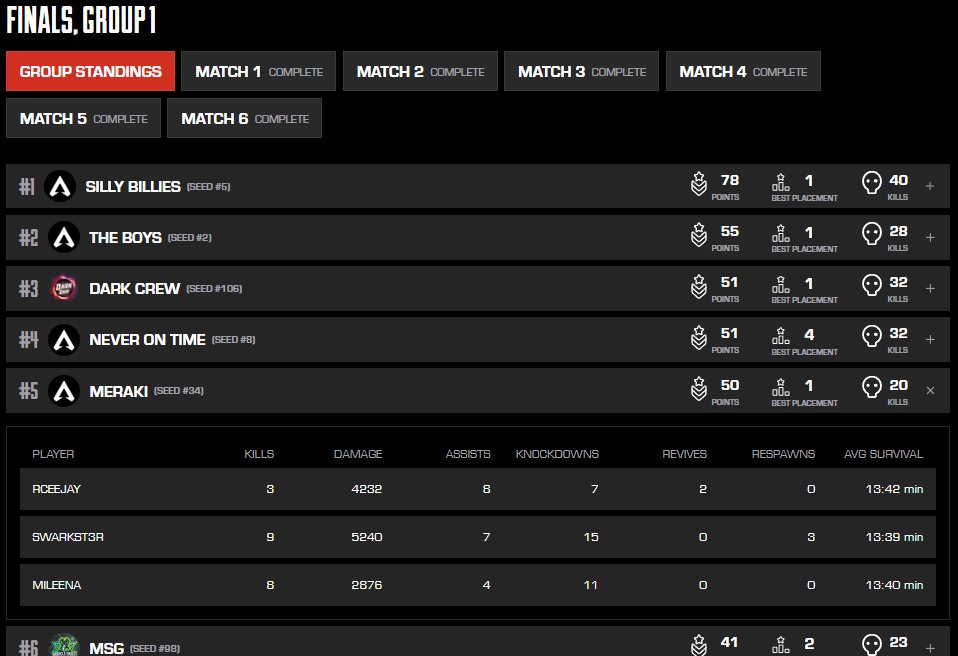This screenshot has width=958, height=656.
Task: Click Silly Billies kills skull icon
Action: tap(872, 183)
